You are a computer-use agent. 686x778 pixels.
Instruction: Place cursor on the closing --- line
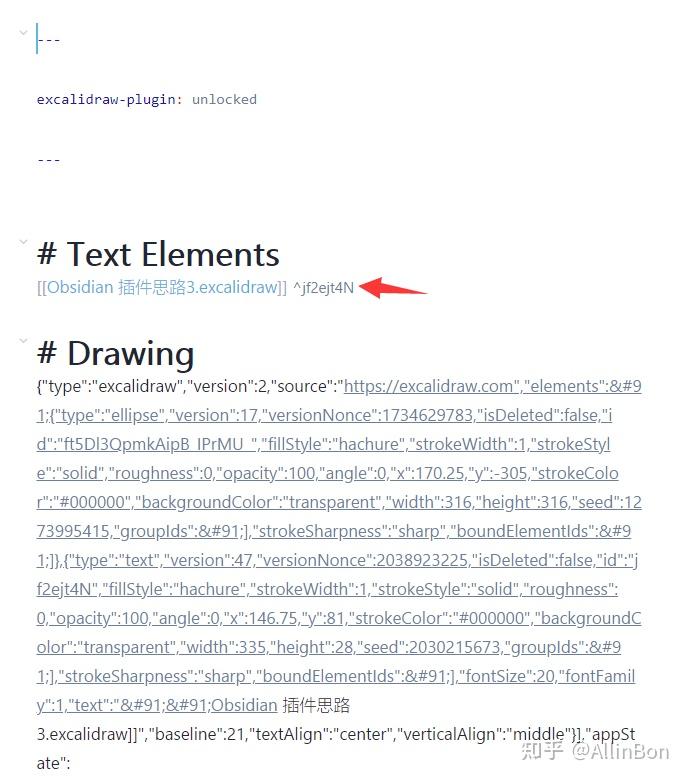[x=49, y=159]
